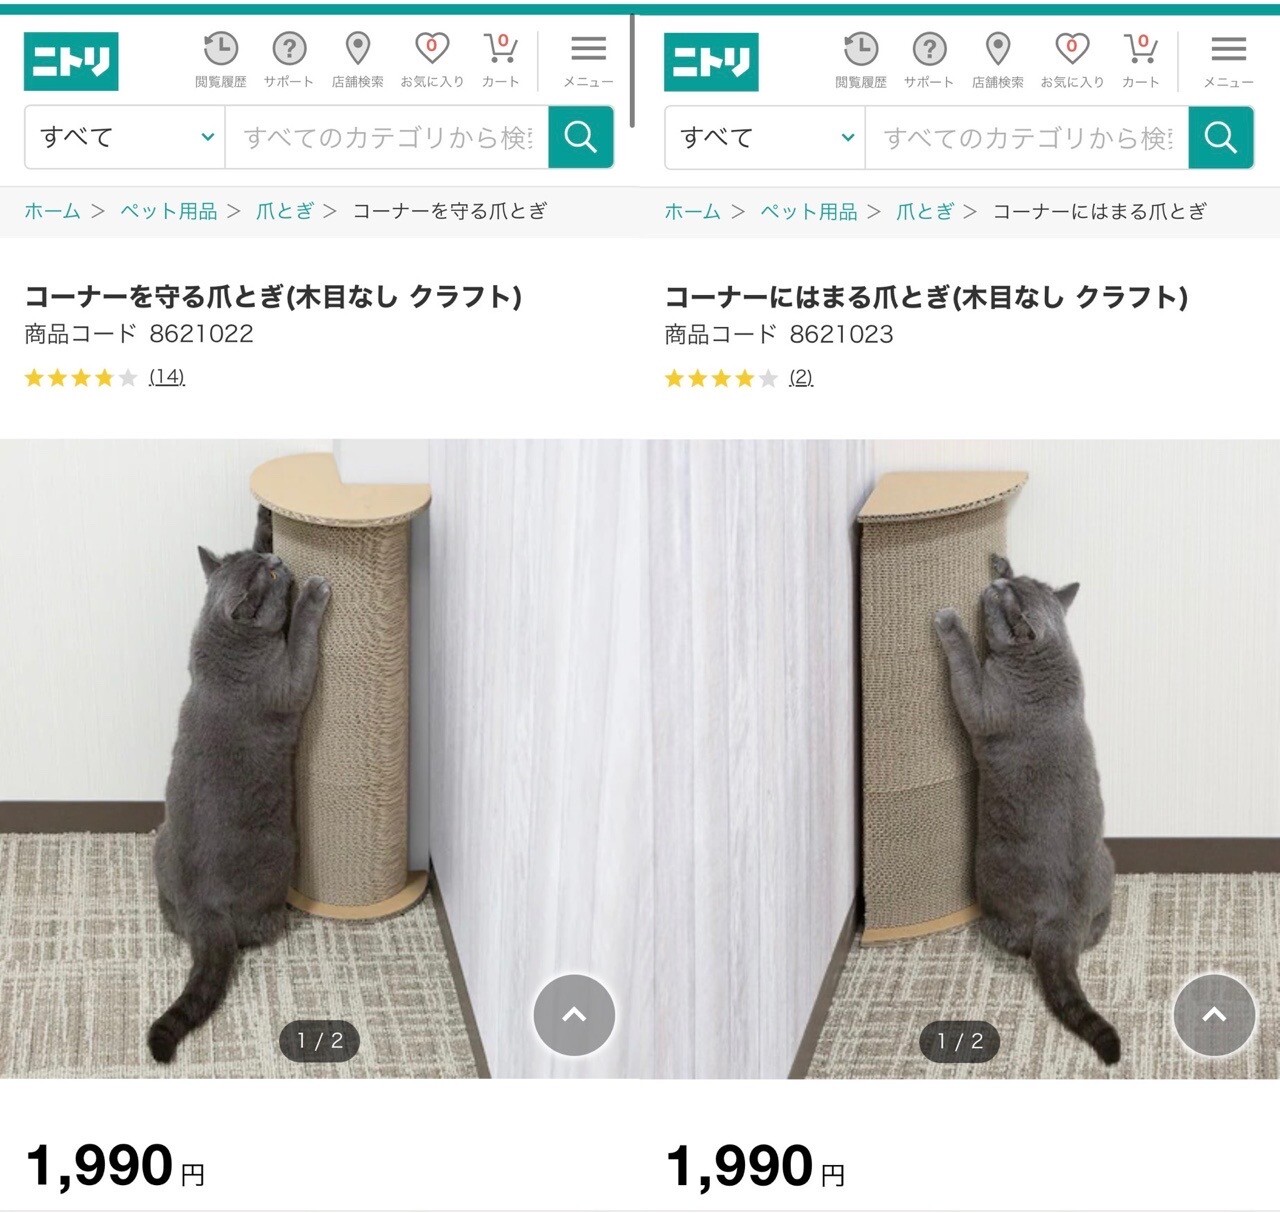
Task: Open browsing history icon in left page
Action: click(220, 60)
